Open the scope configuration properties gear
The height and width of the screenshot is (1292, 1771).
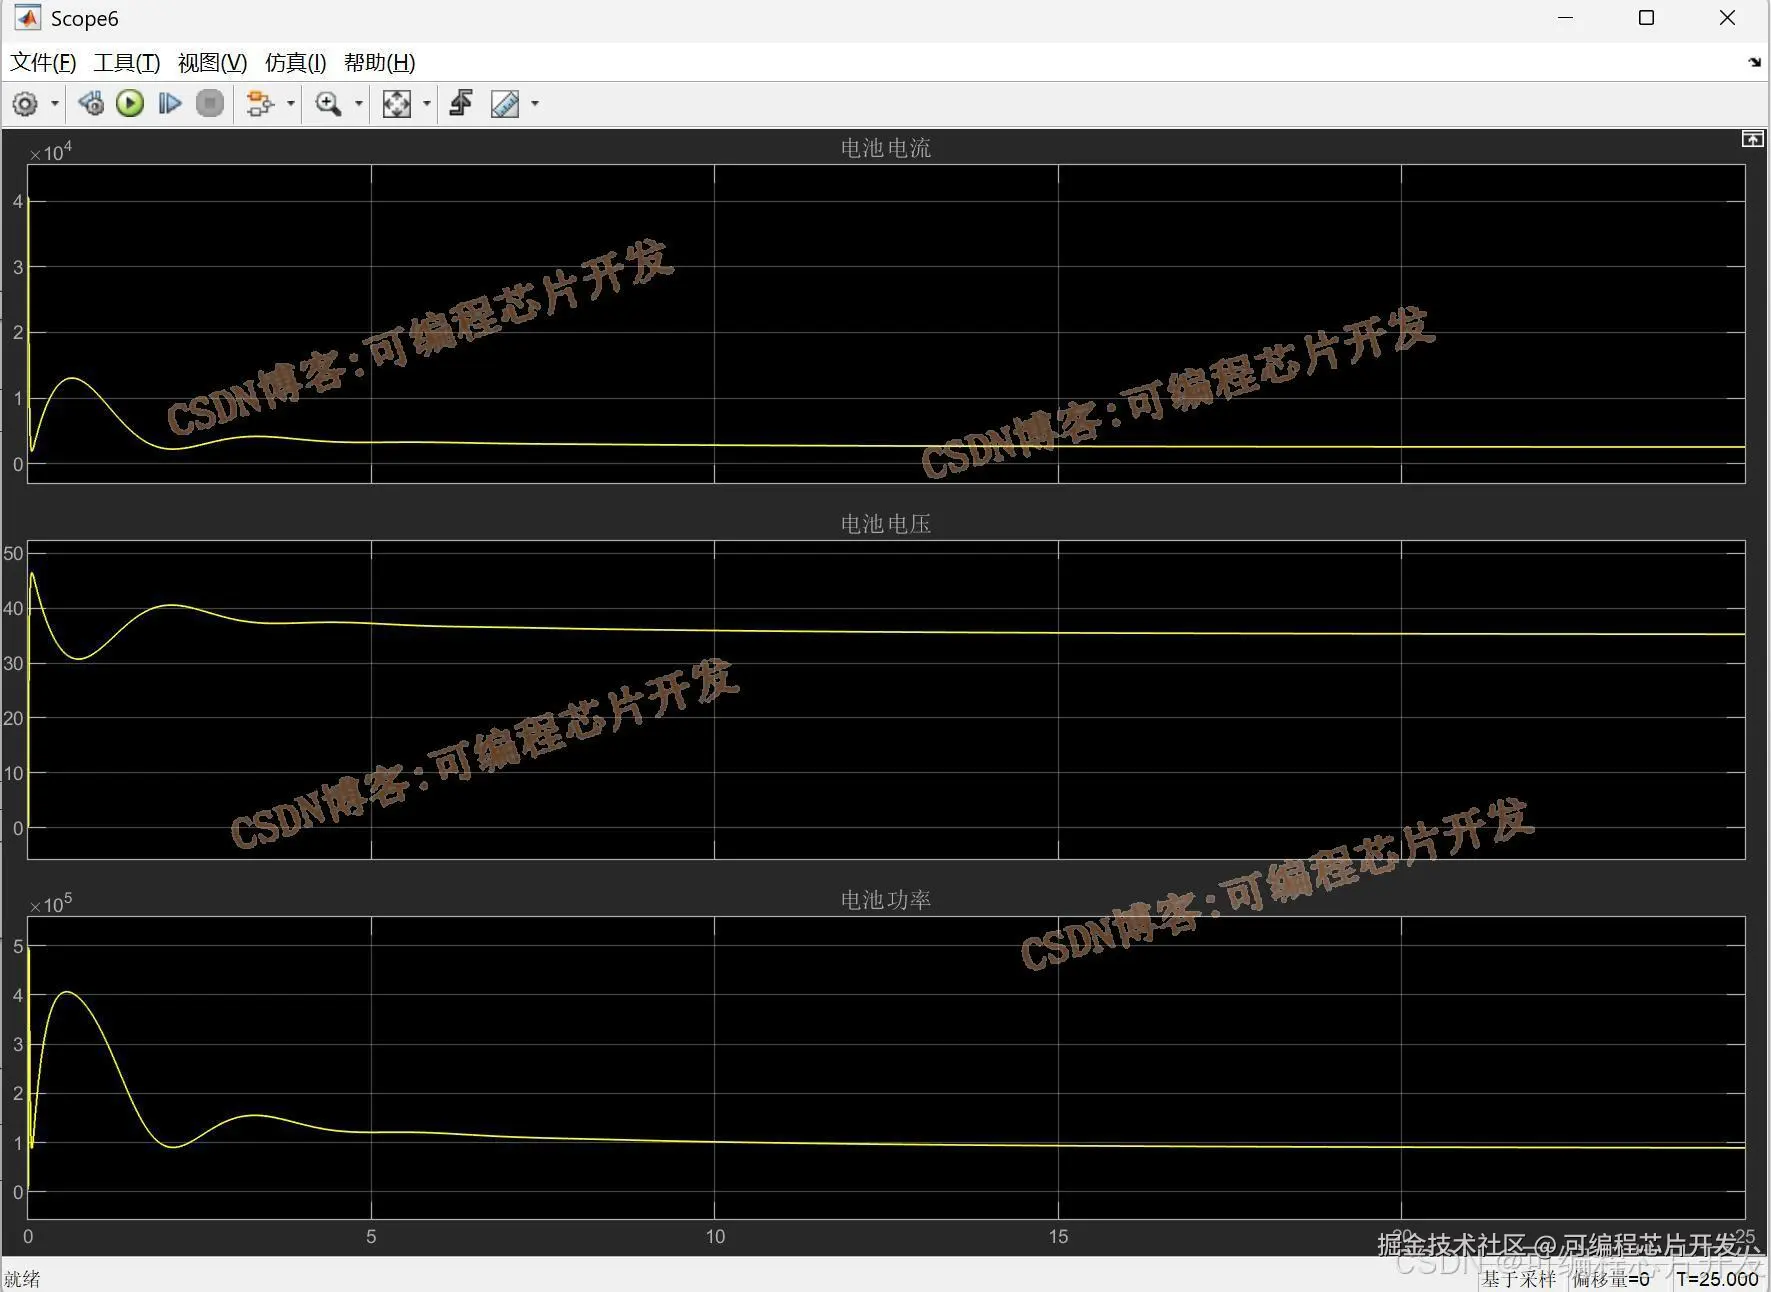25,104
